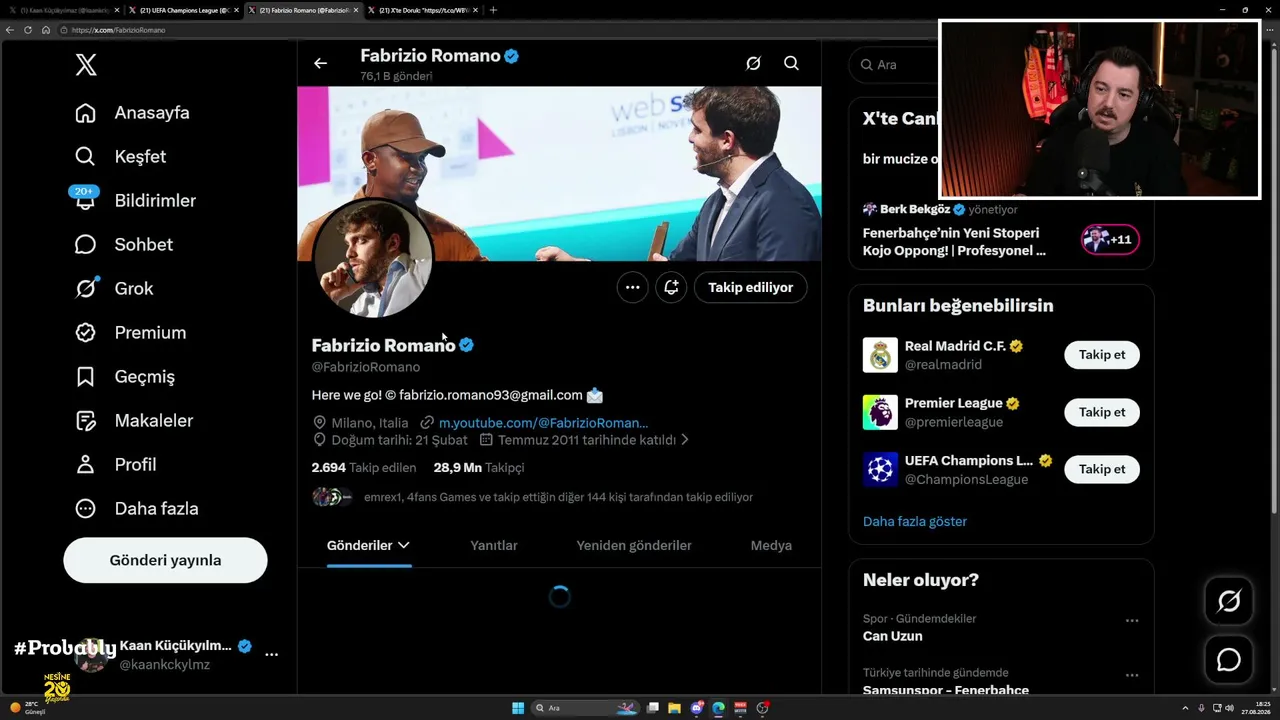Open options dots for Samsunspor - Fenerbahçe trend
This screenshot has width=1280, height=720.
pos(1132,674)
